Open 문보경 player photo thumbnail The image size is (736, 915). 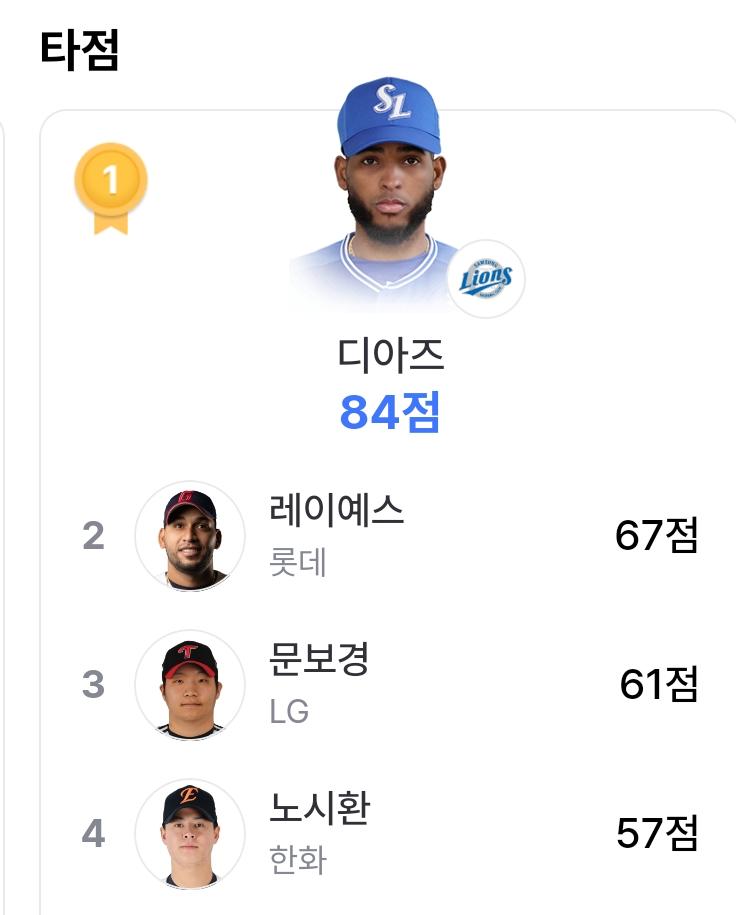pos(190,684)
